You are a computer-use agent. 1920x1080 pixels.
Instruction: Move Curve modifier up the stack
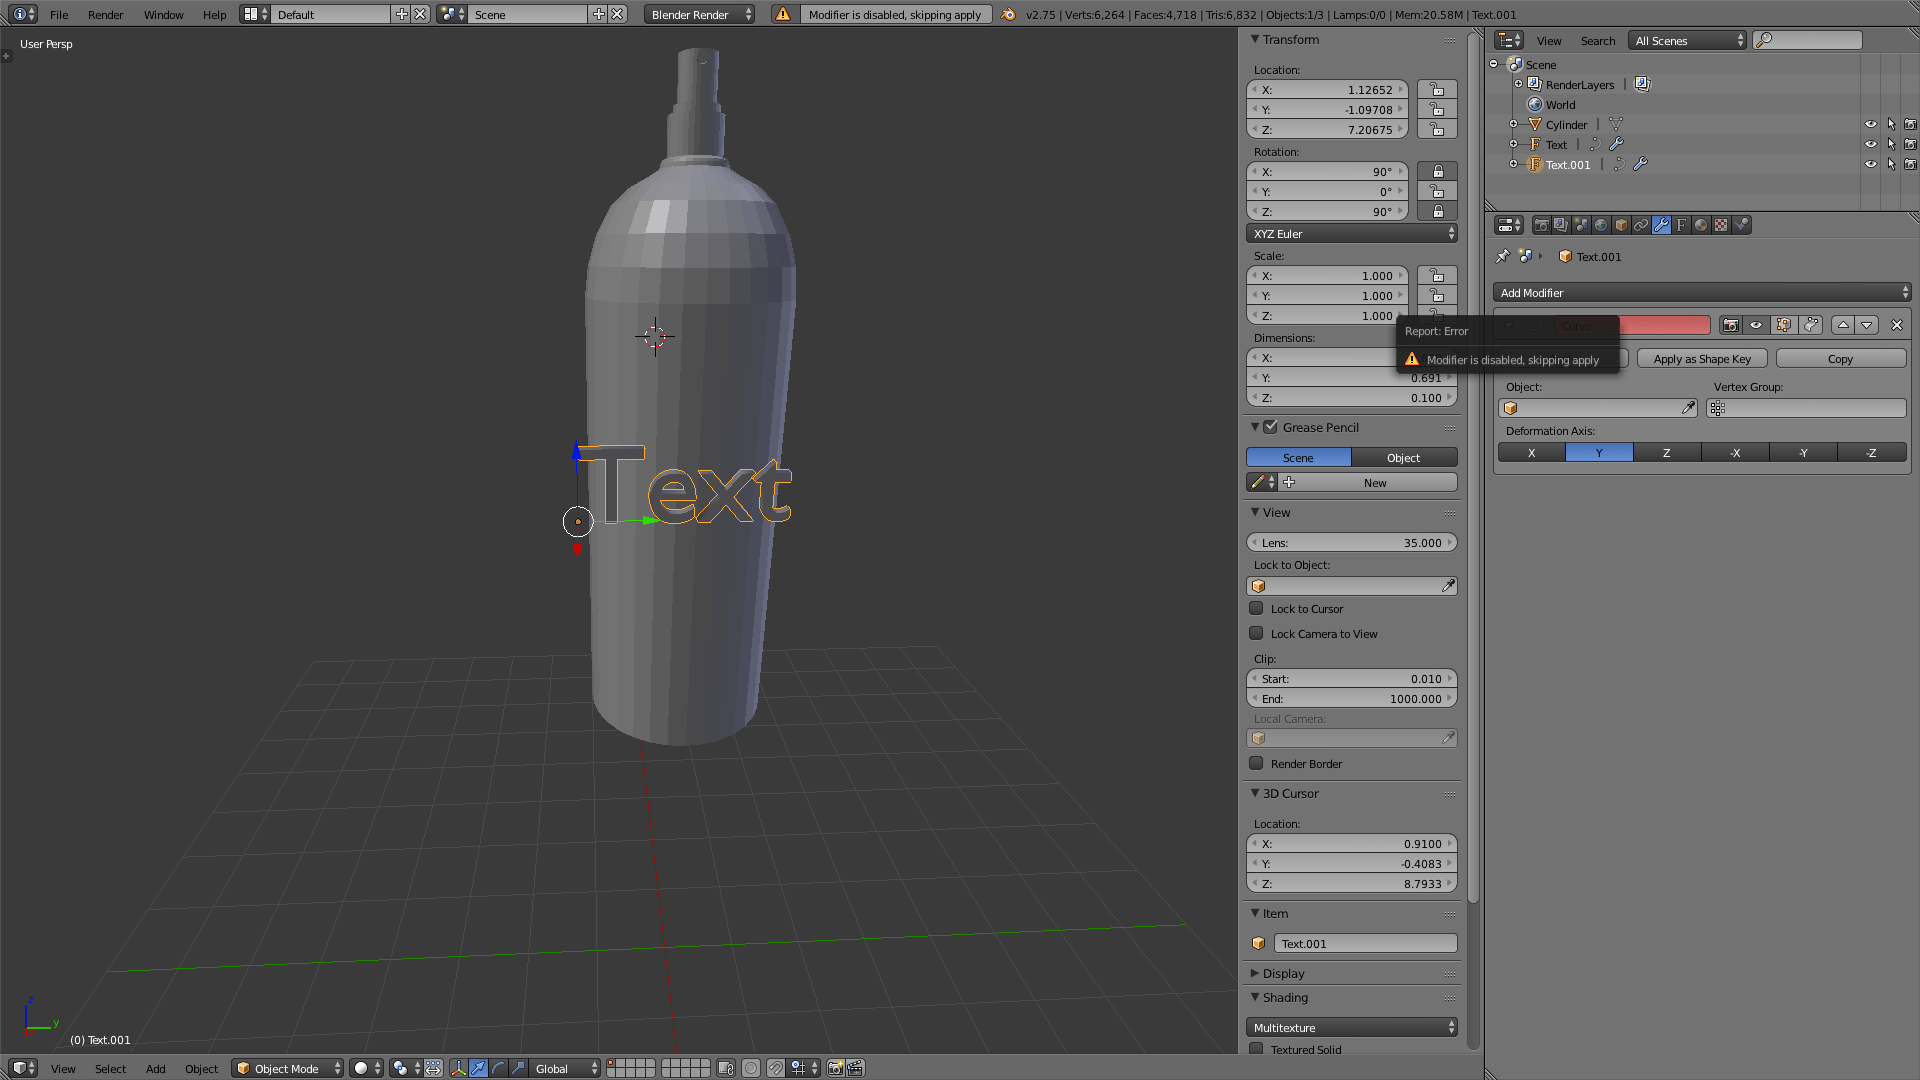point(1843,325)
